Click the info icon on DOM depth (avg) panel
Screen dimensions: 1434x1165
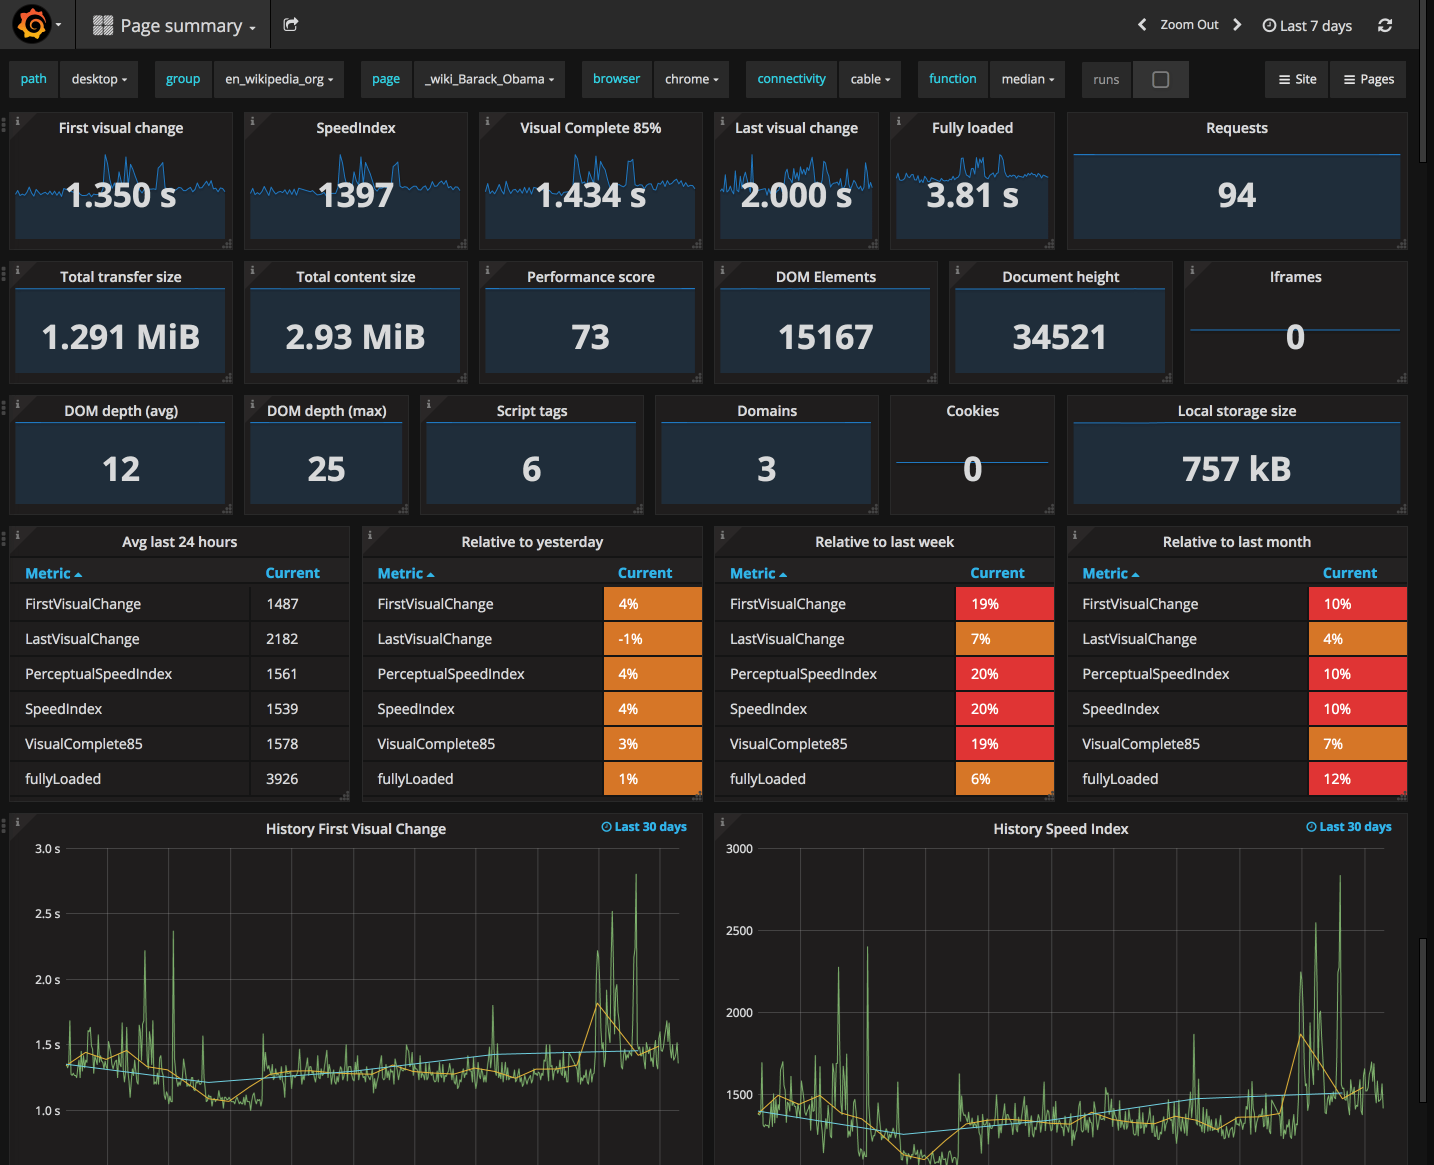[17, 403]
